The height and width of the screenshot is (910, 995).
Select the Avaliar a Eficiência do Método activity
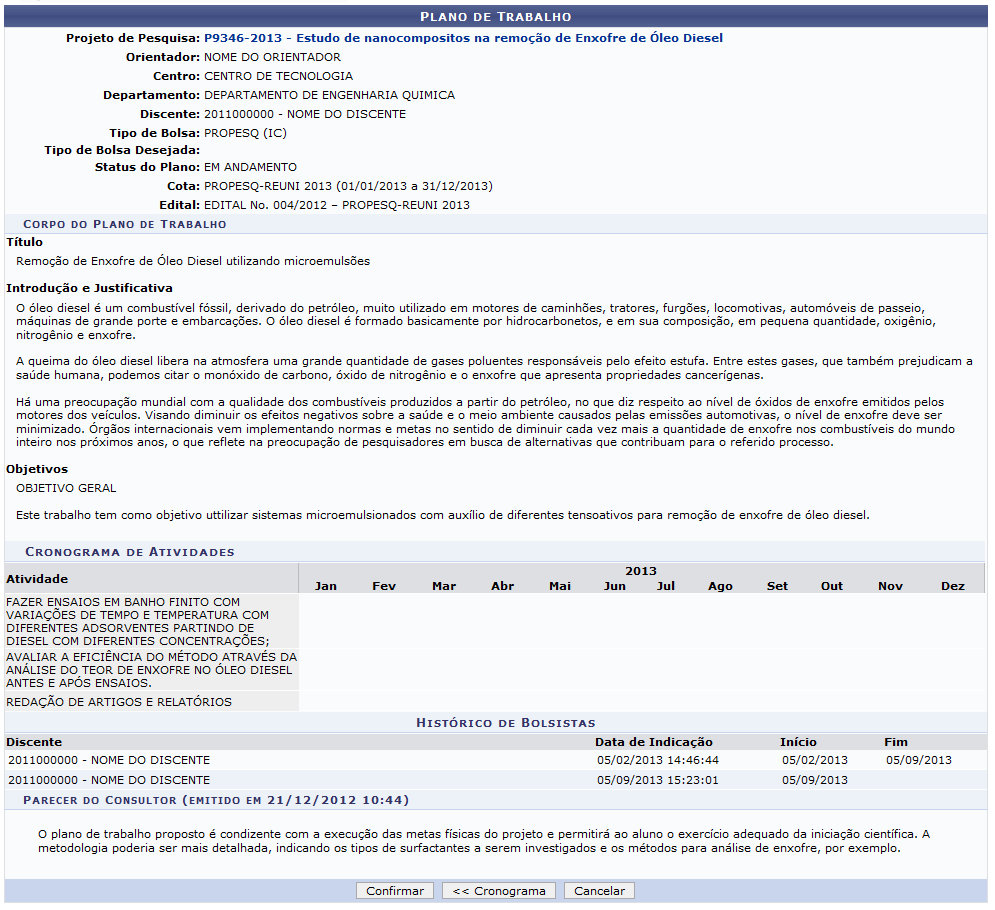pyautogui.click(x=150, y=670)
